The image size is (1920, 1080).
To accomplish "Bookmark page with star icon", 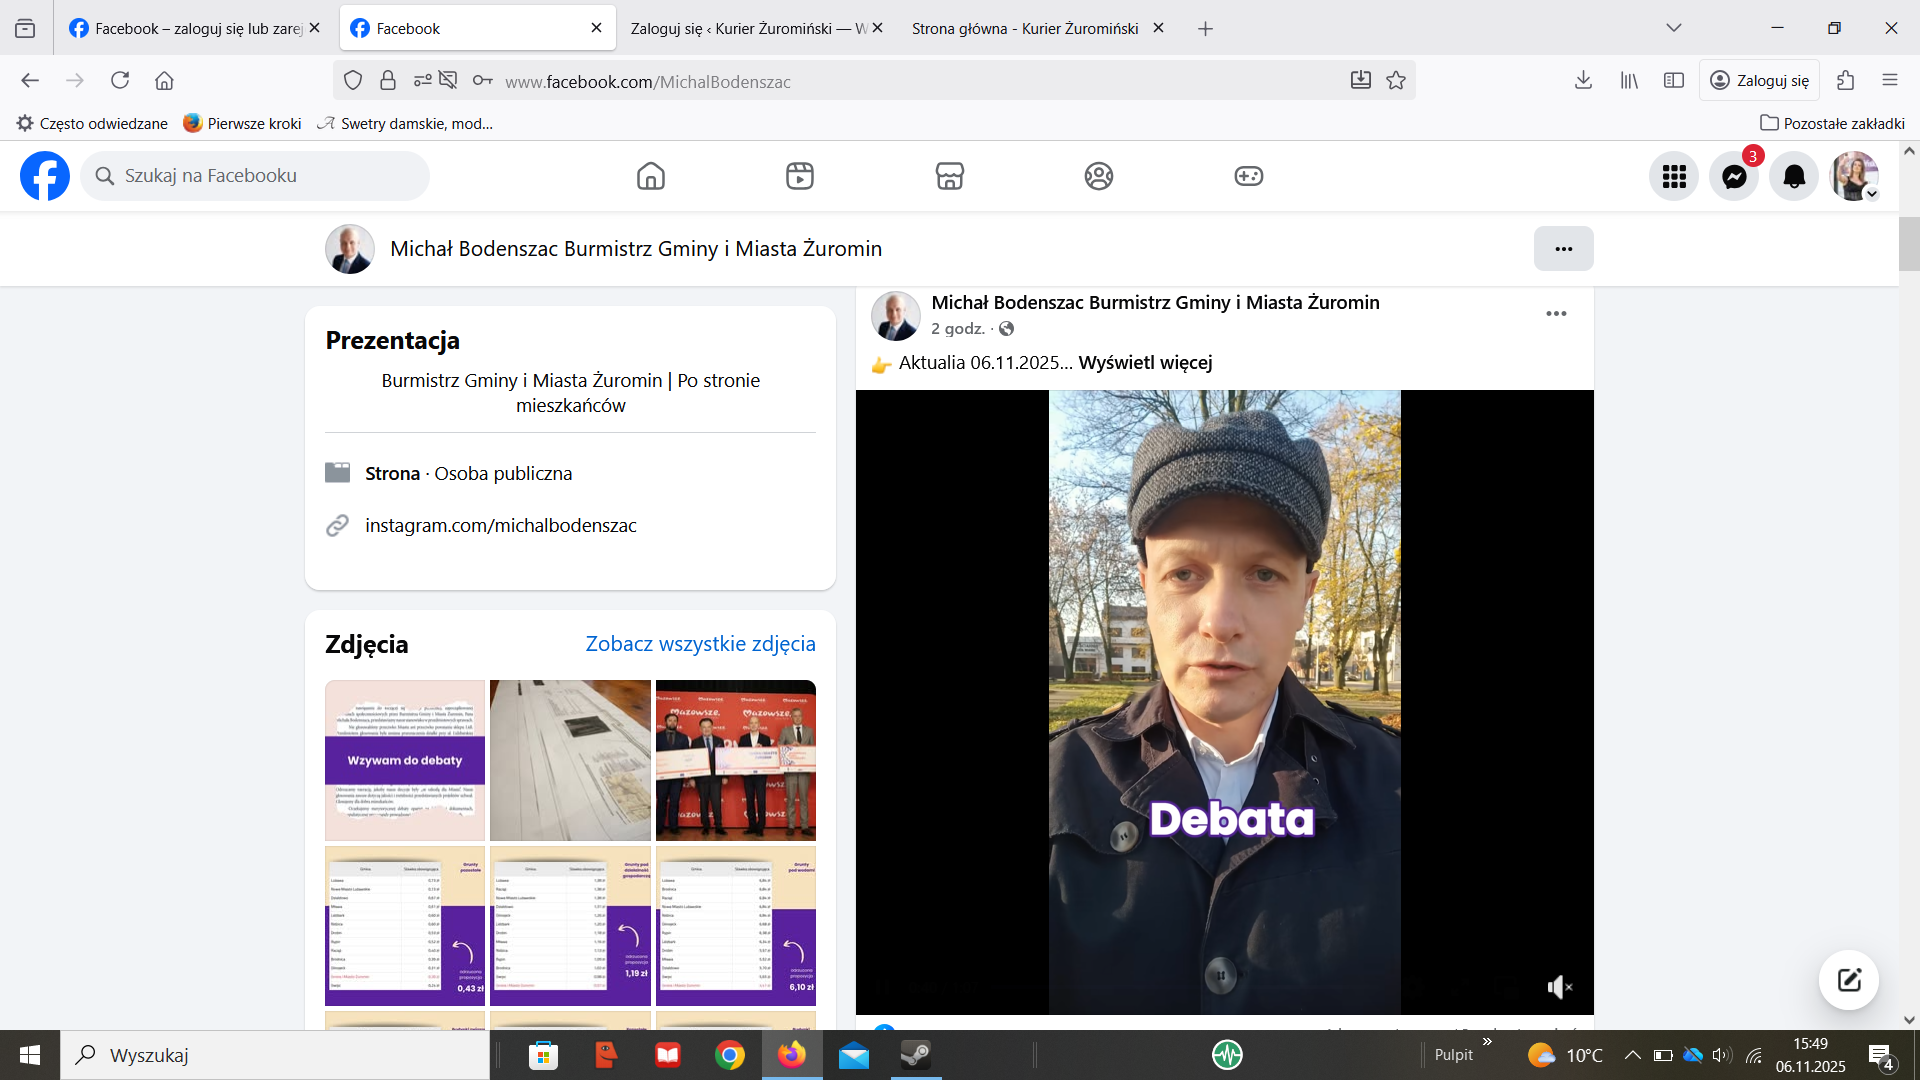I will (x=1396, y=81).
